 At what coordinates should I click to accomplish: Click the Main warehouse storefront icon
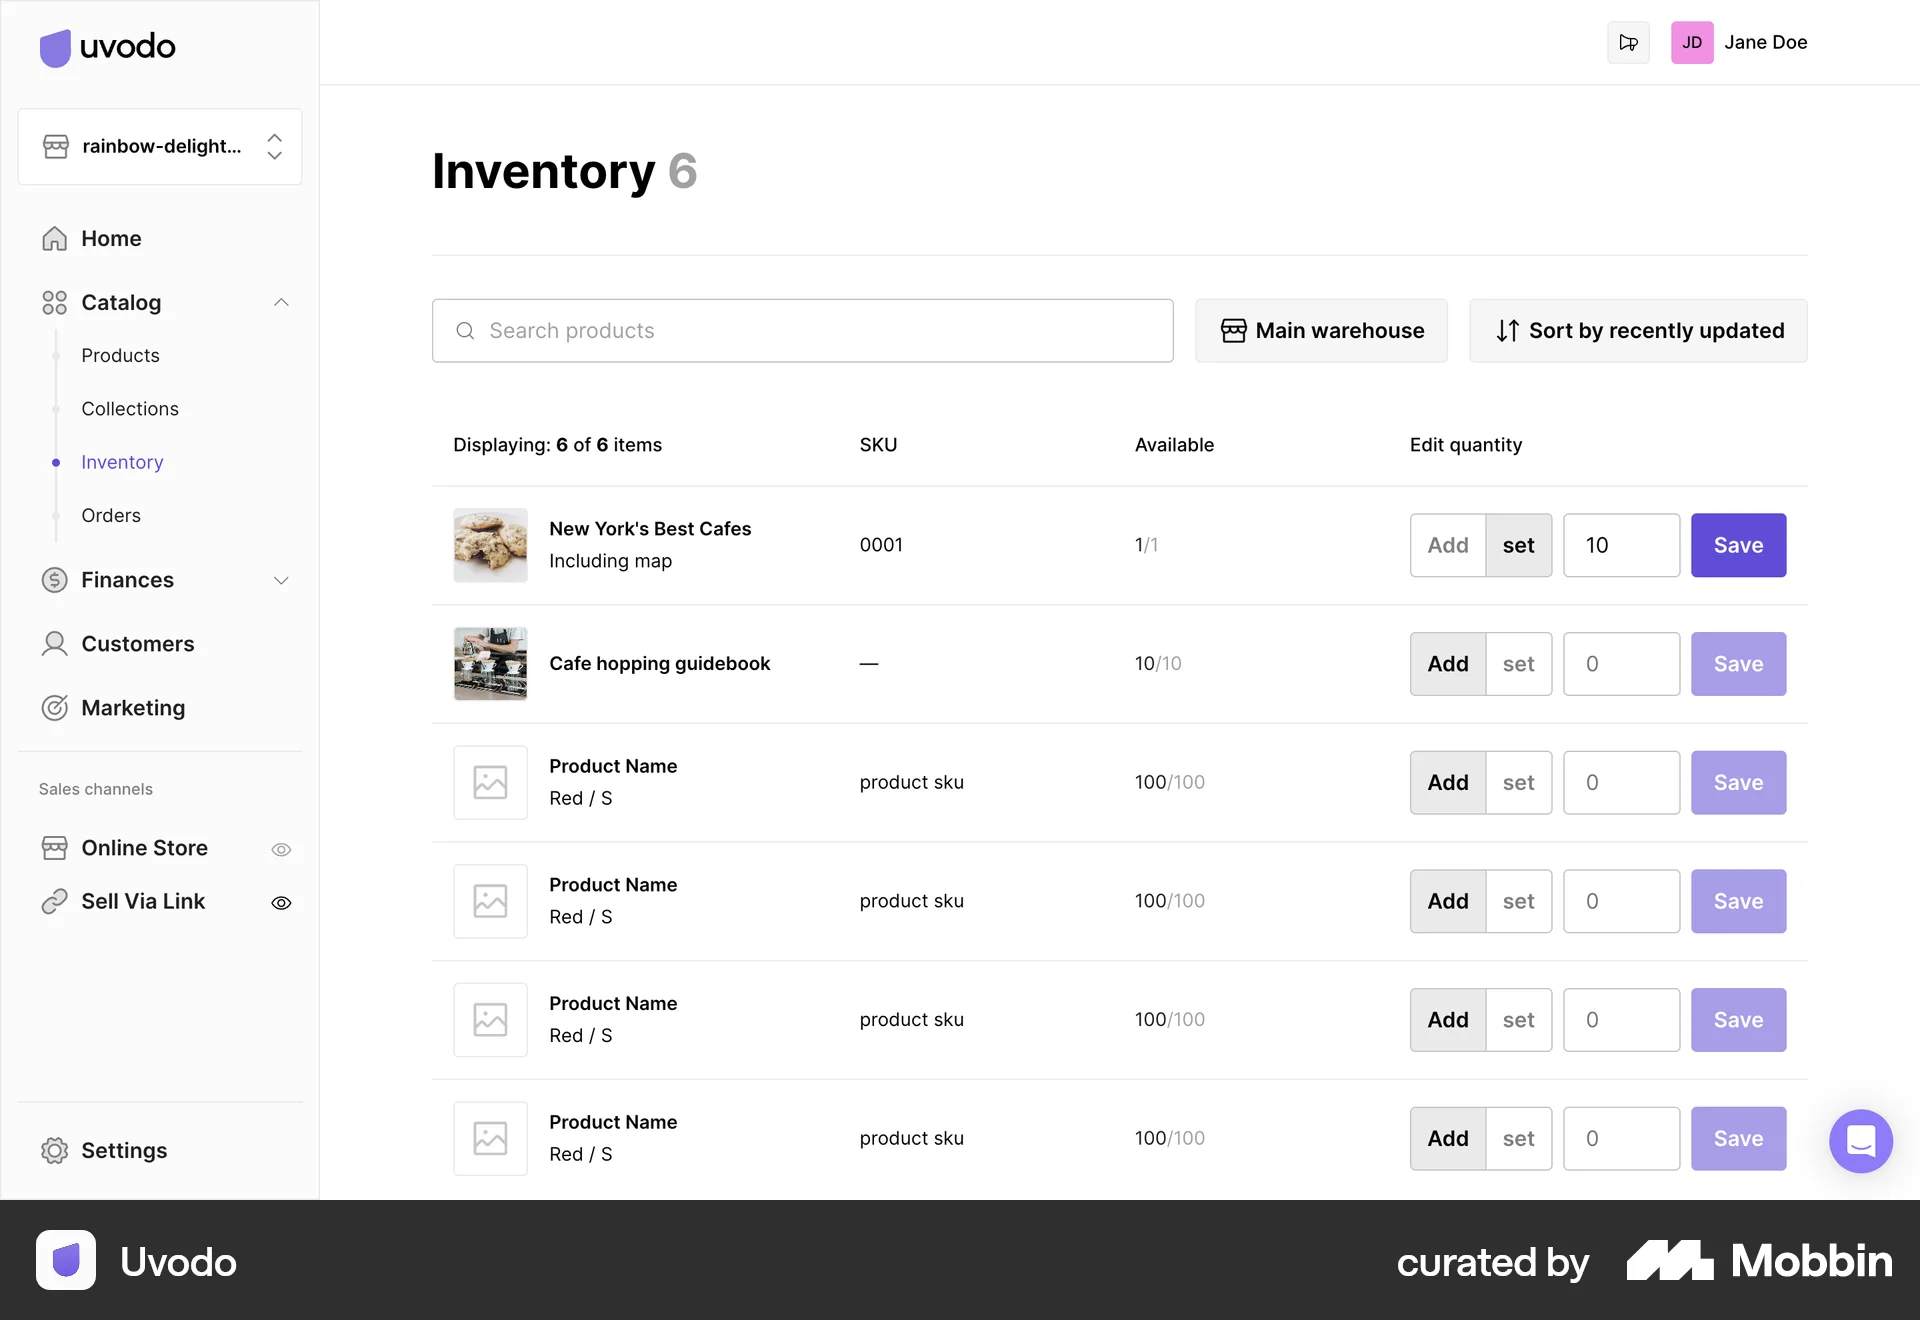1234,330
